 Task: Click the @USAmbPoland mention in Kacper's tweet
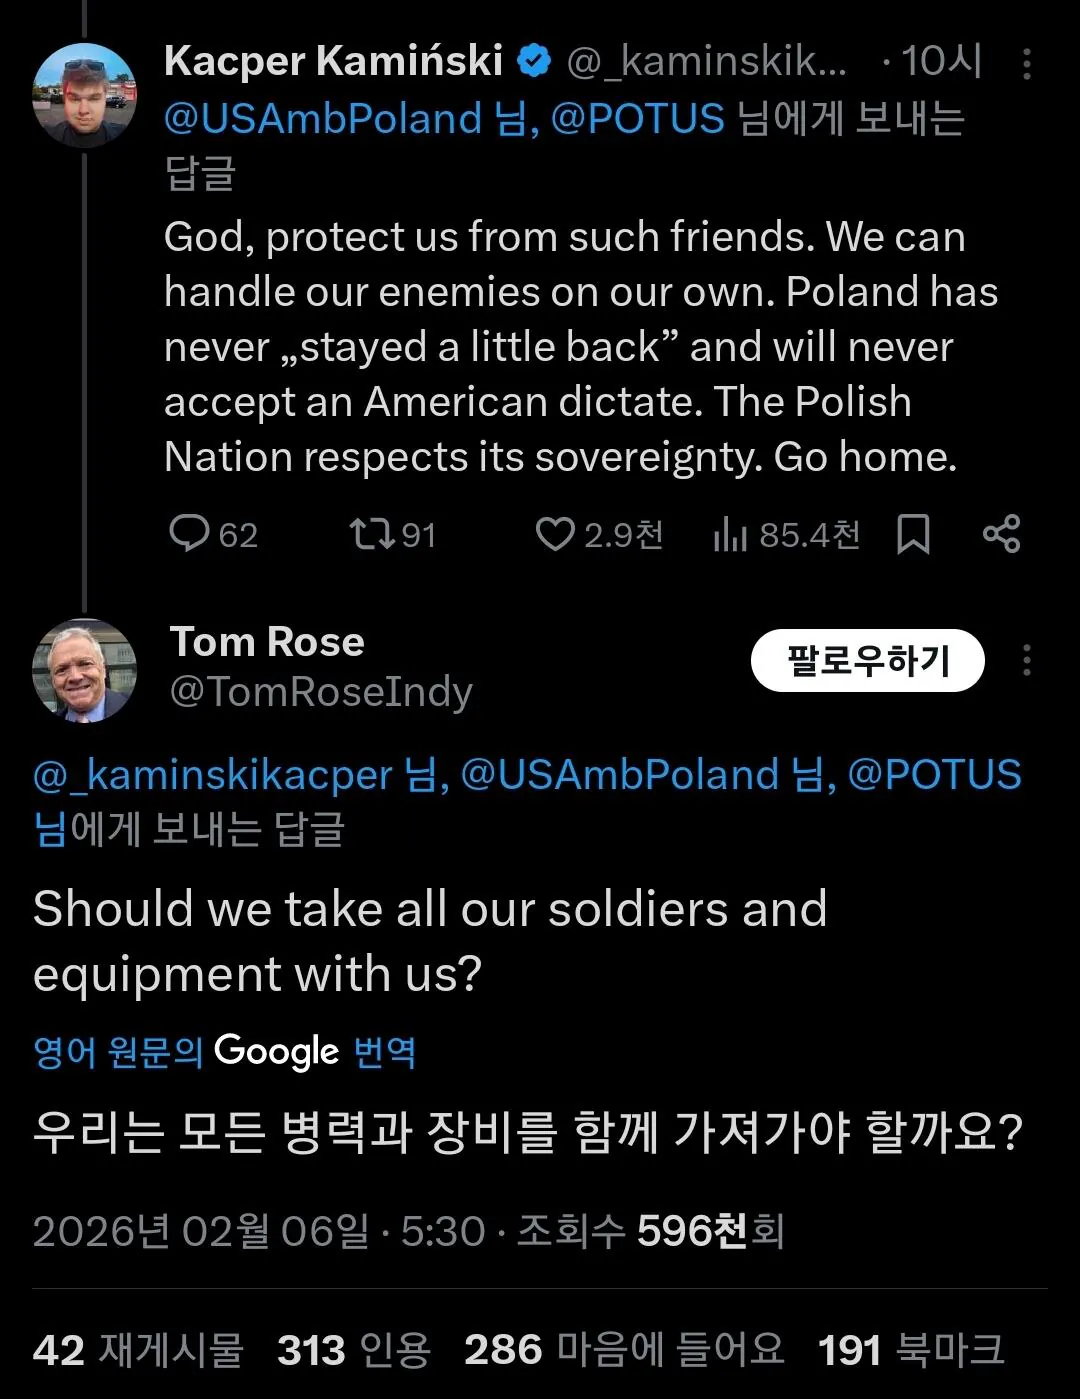(323, 119)
